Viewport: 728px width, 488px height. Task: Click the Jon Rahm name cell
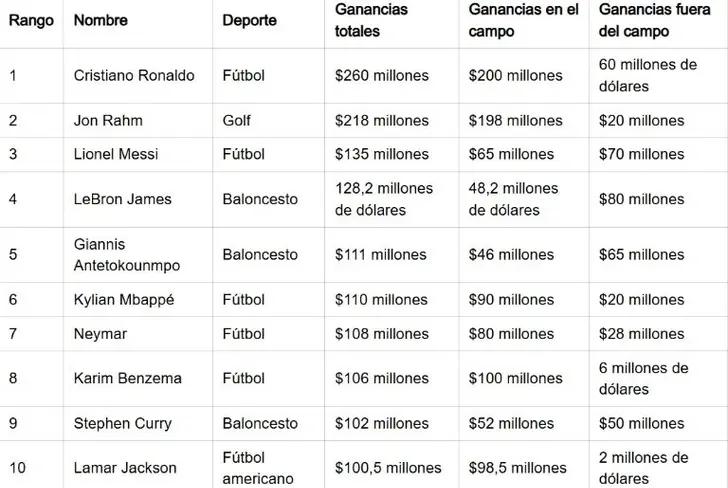click(108, 121)
